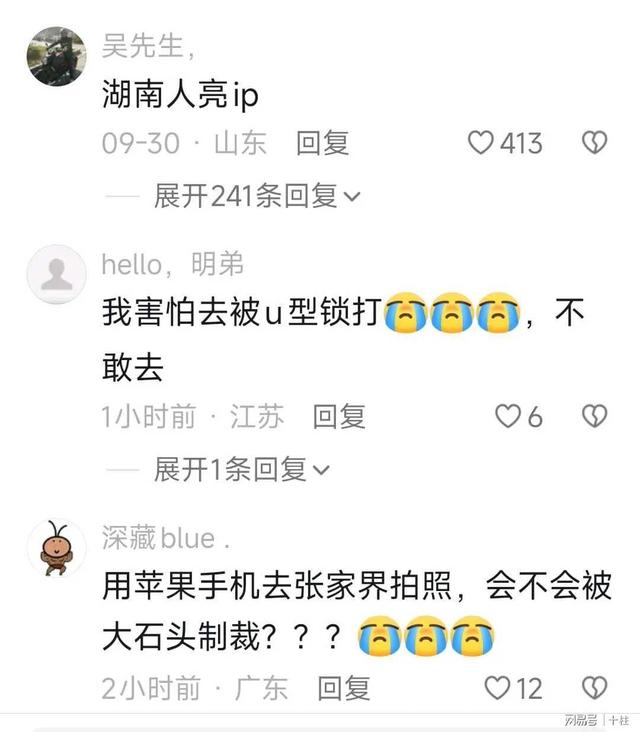Dislike the hello, 明弟 comment

click(594, 416)
